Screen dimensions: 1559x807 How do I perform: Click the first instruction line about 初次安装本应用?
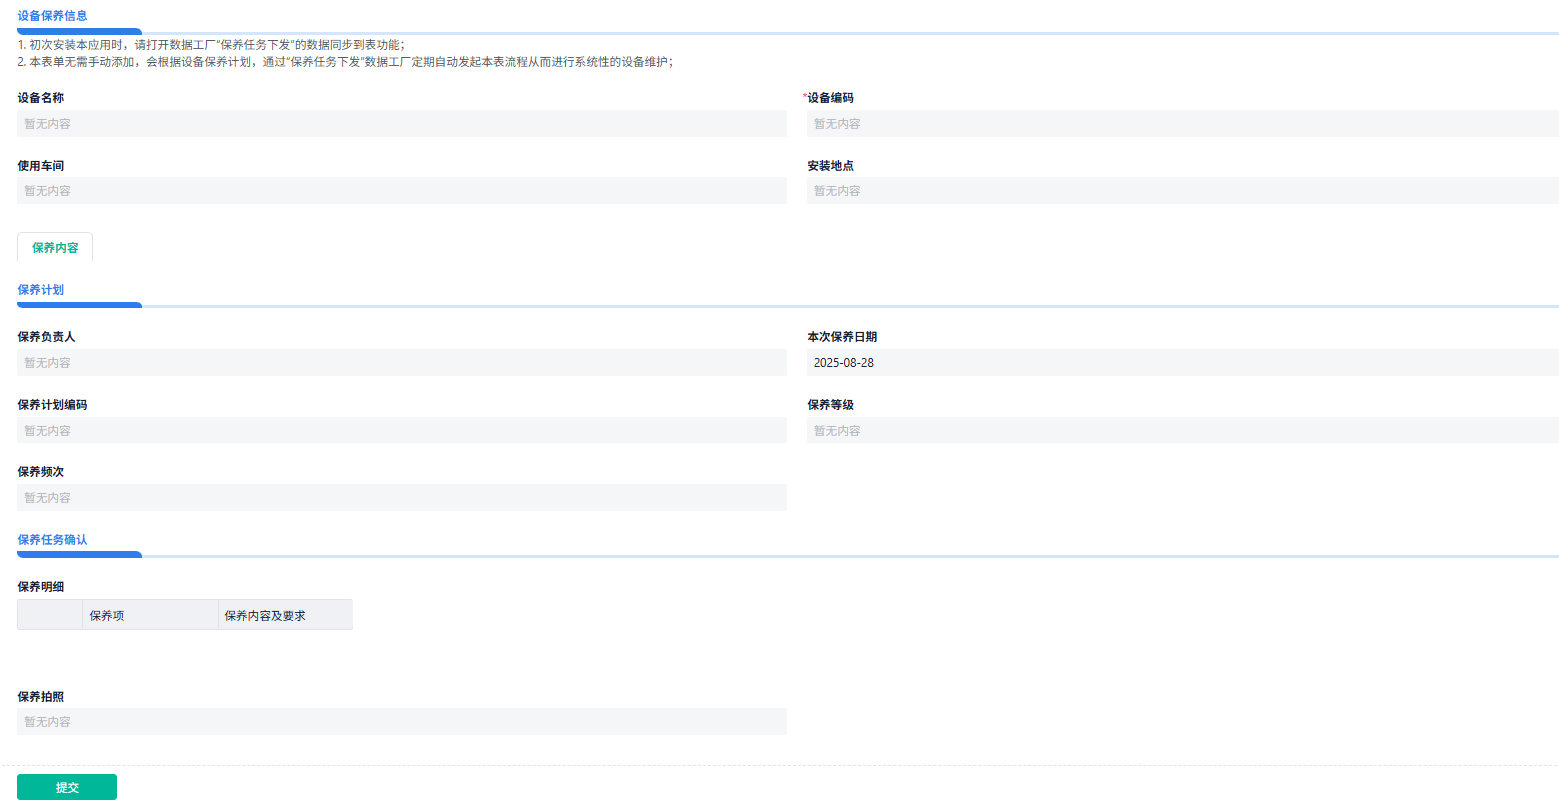pyautogui.click(x=211, y=45)
